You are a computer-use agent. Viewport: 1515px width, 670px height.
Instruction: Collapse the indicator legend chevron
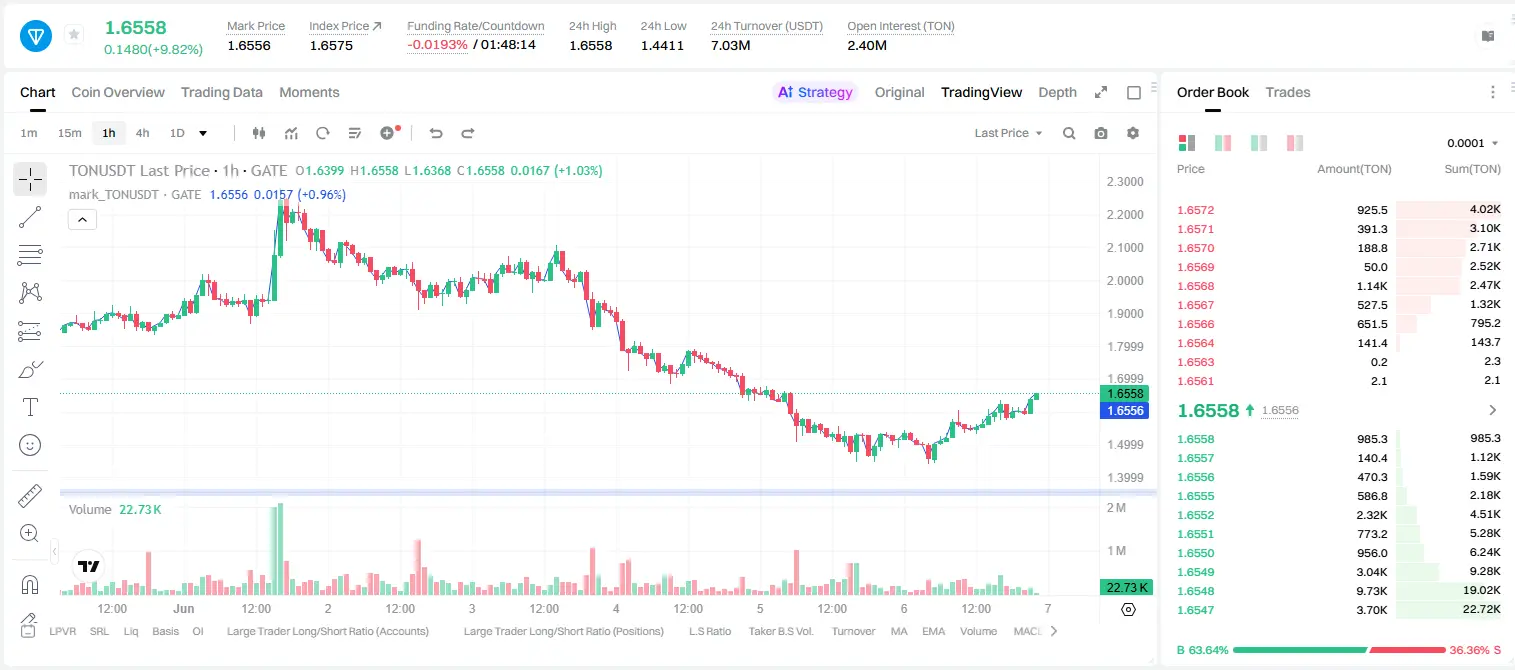click(82, 219)
